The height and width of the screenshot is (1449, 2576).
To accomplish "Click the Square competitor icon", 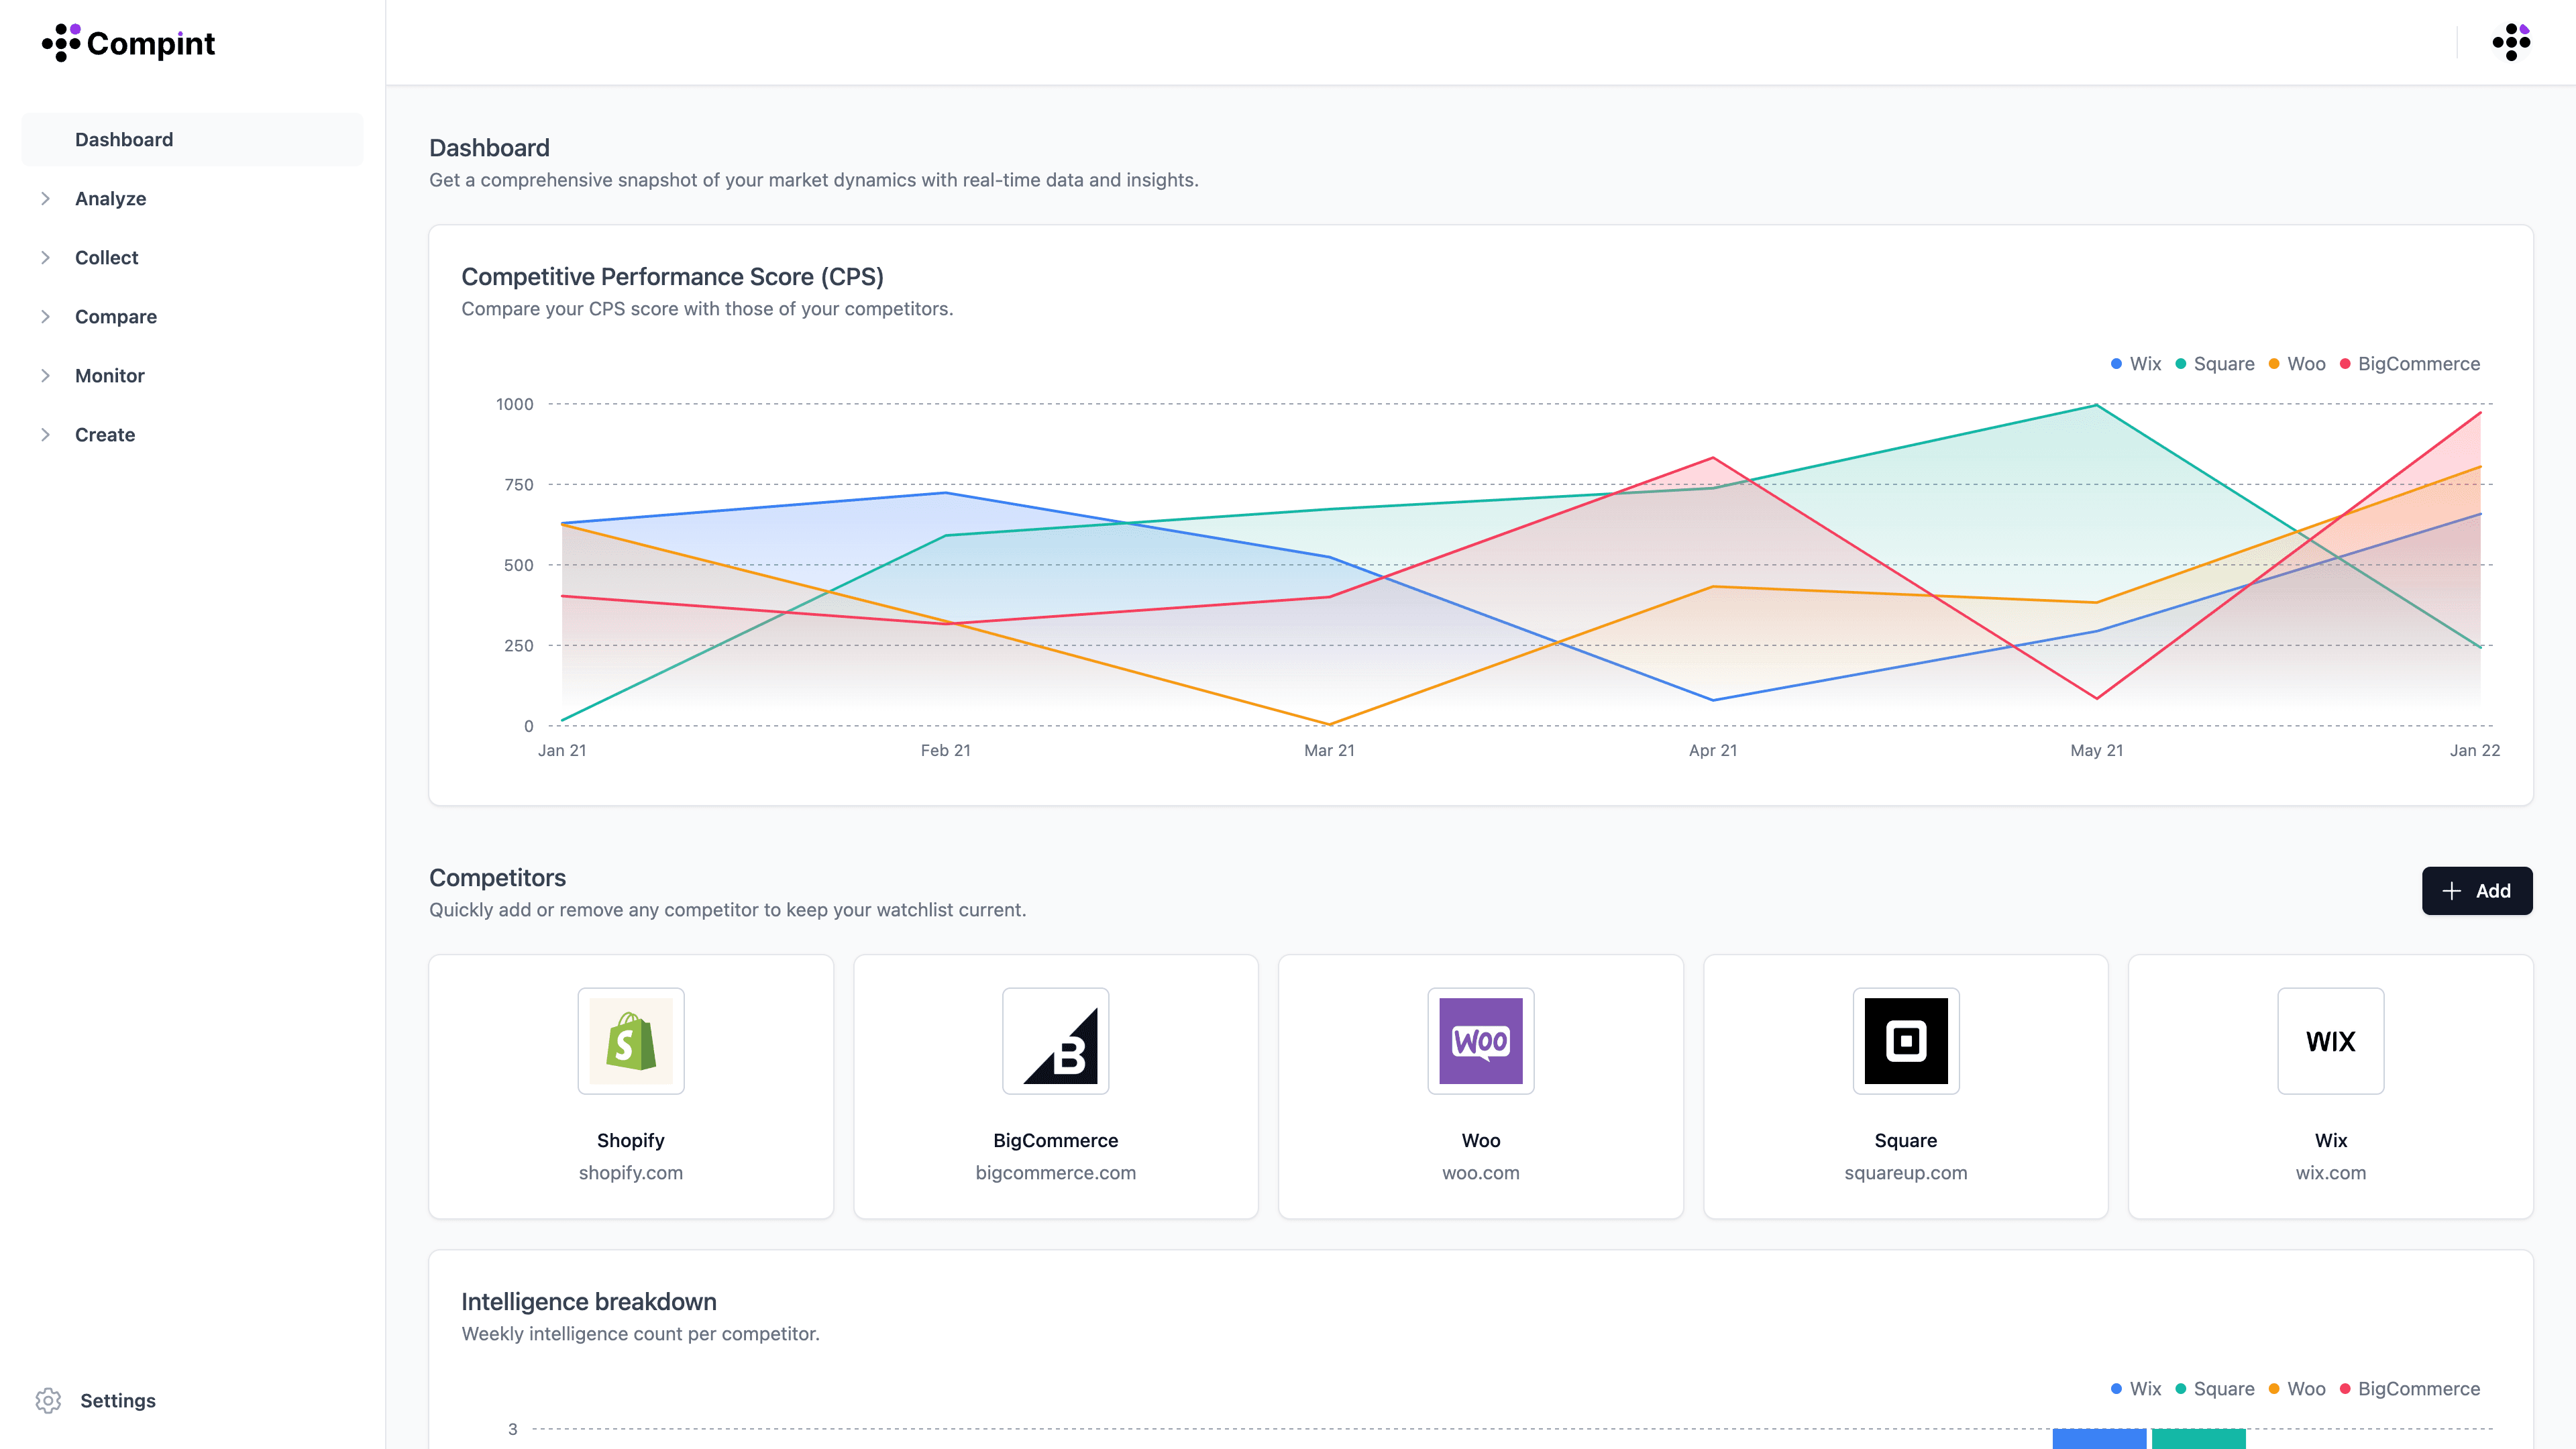I will 1905,1040.
